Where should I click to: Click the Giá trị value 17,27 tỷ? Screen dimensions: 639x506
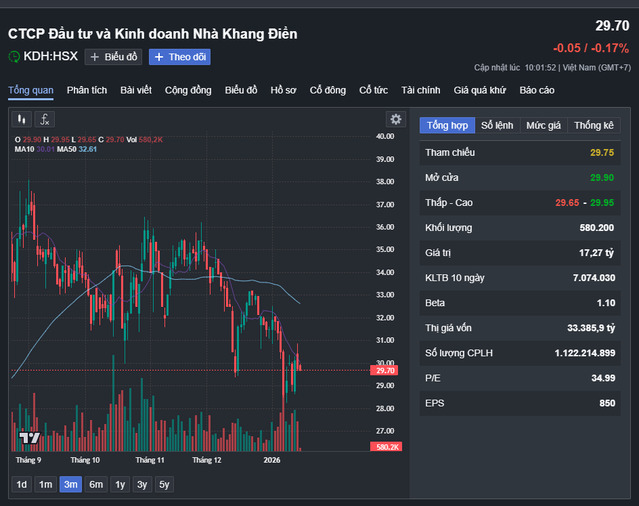click(597, 253)
